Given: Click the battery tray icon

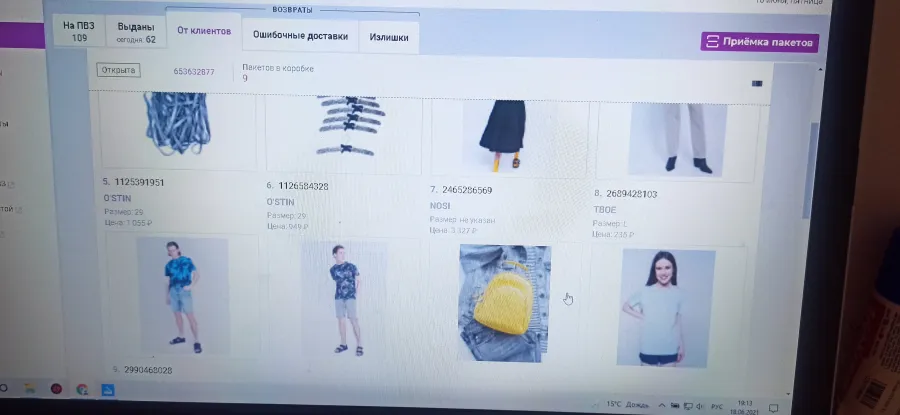Looking at the screenshot, I should pyautogui.click(x=676, y=406).
